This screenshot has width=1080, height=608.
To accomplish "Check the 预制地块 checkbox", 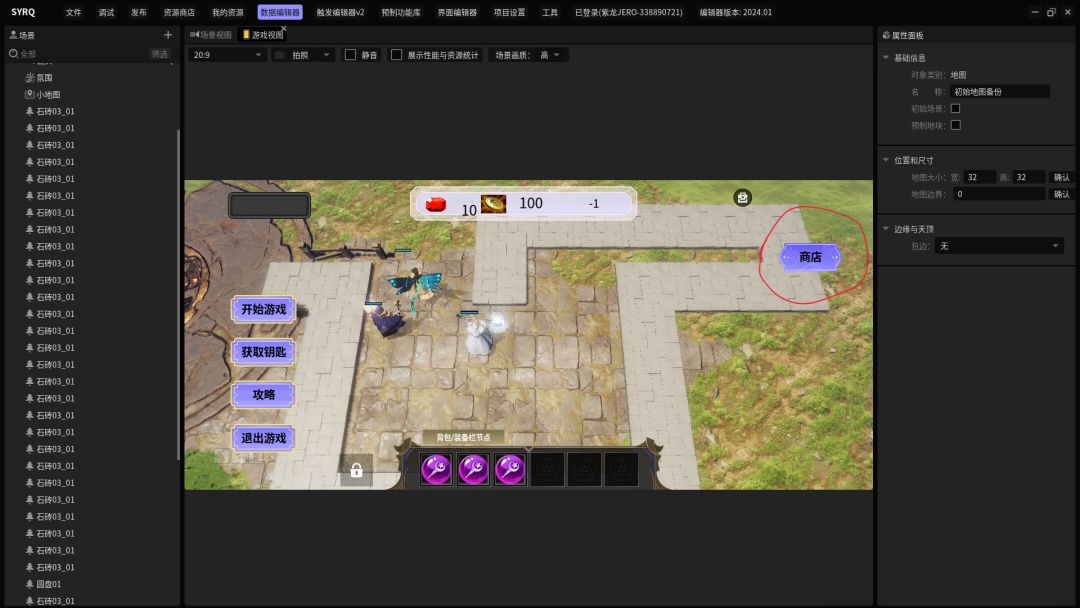I will click(955, 125).
